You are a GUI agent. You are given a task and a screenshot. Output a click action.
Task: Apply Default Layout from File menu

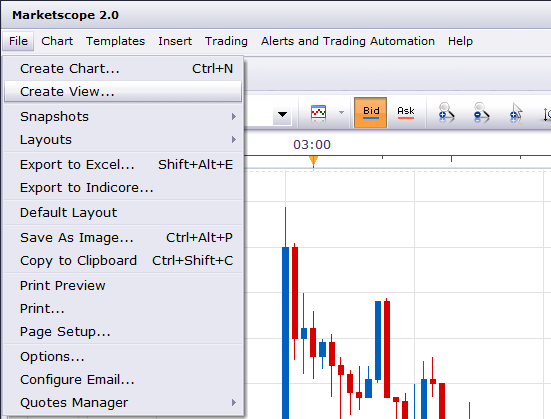click(x=123, y=213)
